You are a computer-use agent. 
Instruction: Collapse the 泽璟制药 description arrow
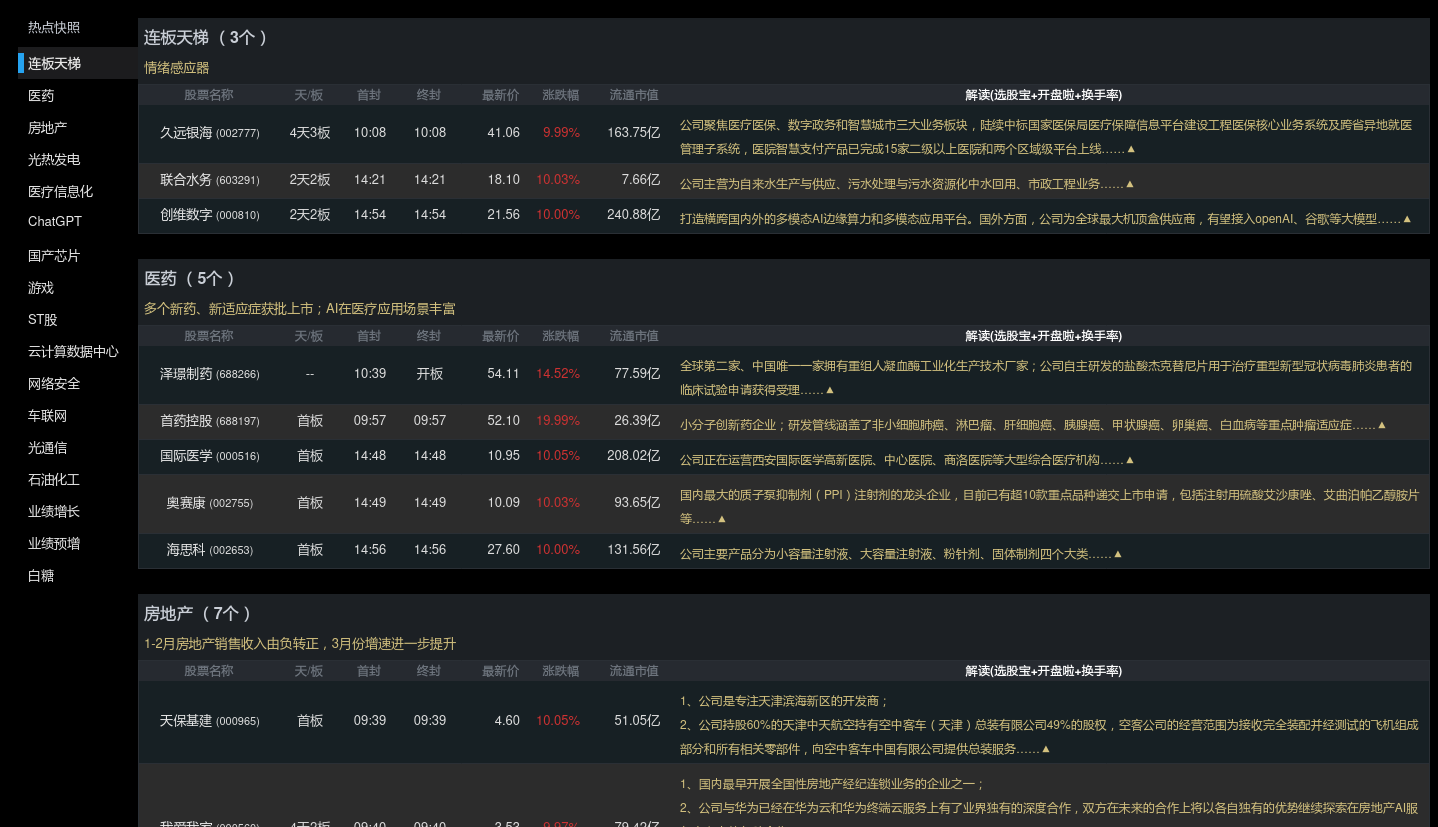click(x=830, y=390)
